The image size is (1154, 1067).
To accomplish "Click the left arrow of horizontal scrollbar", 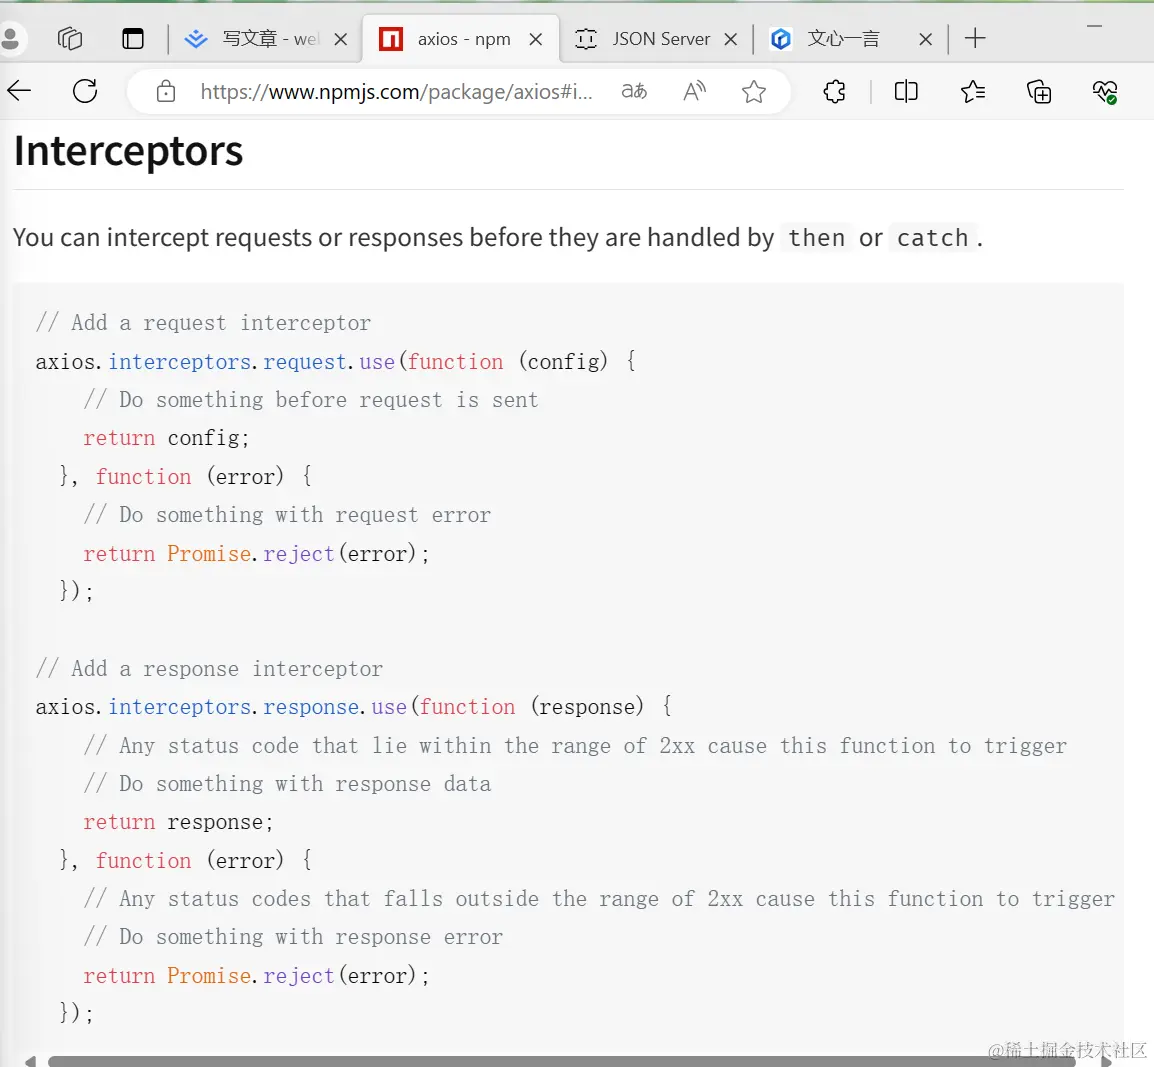I will [30, 1061].
